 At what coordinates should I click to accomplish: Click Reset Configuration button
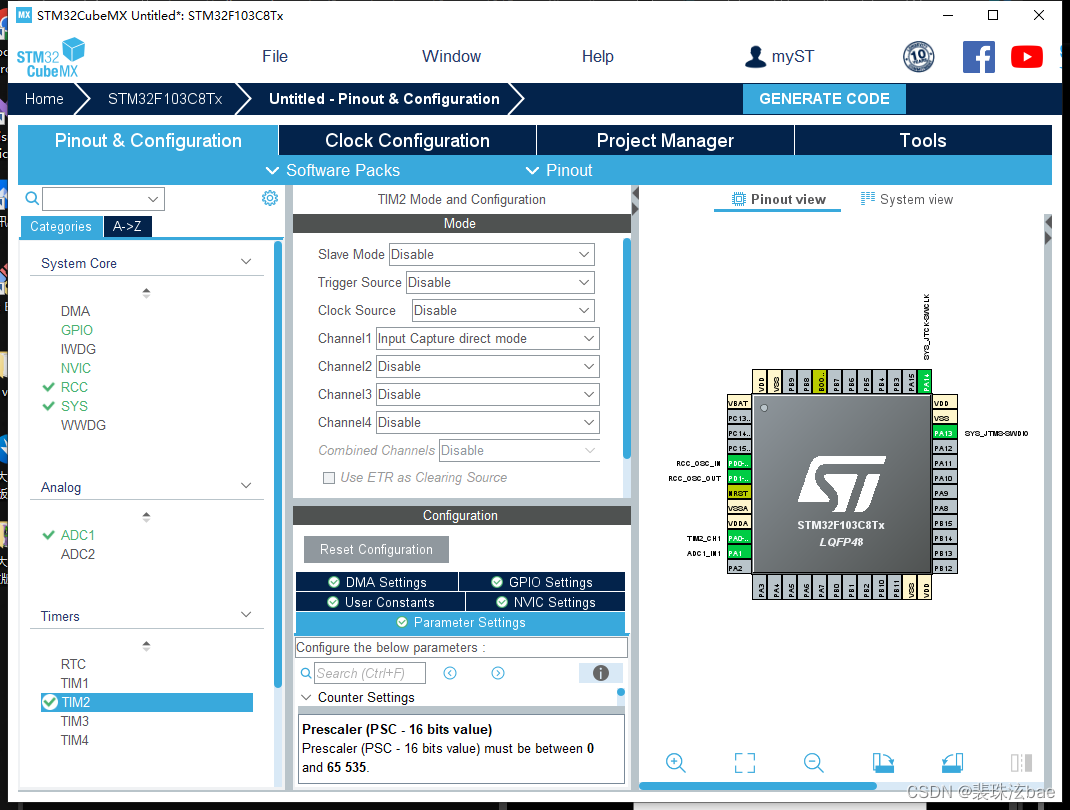pyautogui.click(x=376, y=549)
